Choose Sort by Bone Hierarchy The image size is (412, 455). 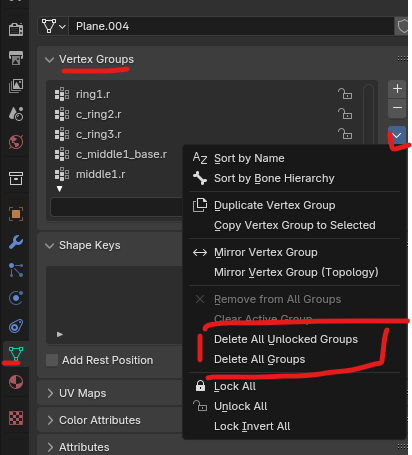click(x=274, y=178)
